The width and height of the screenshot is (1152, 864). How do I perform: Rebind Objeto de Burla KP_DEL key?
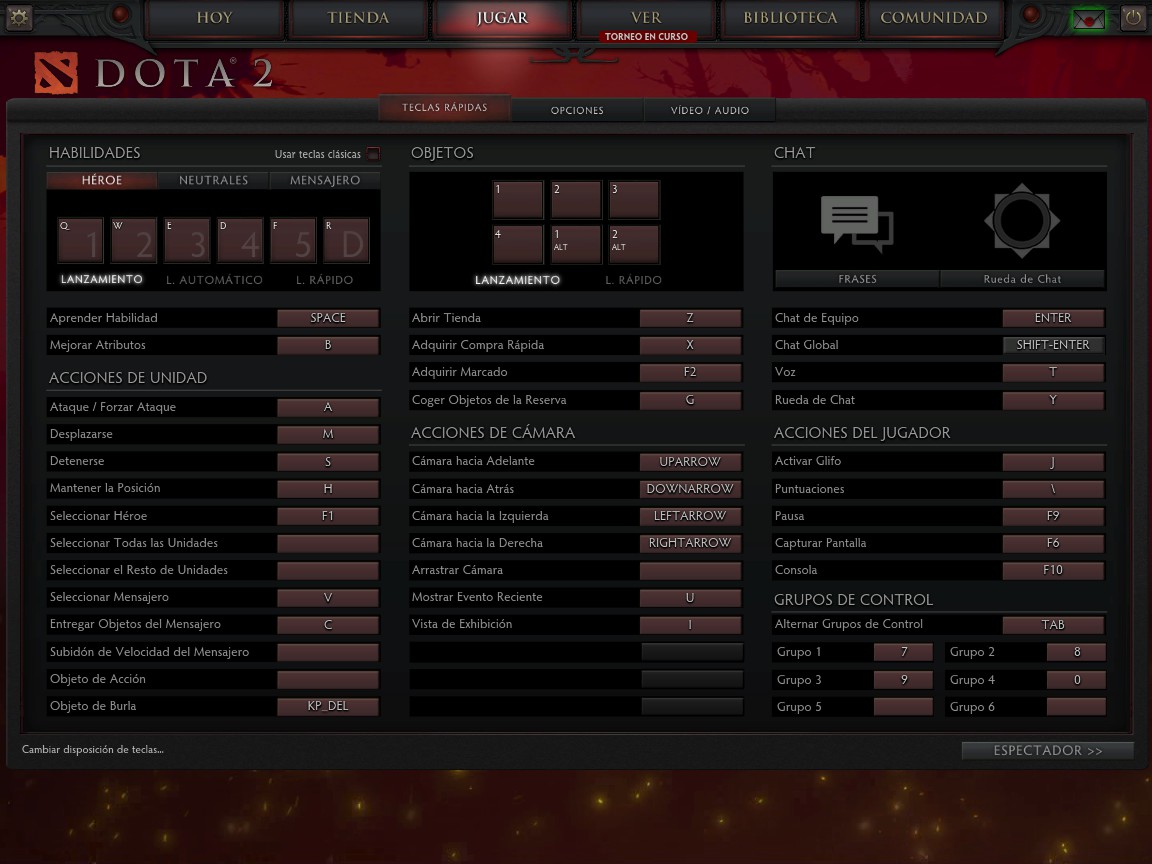[328, 706]
